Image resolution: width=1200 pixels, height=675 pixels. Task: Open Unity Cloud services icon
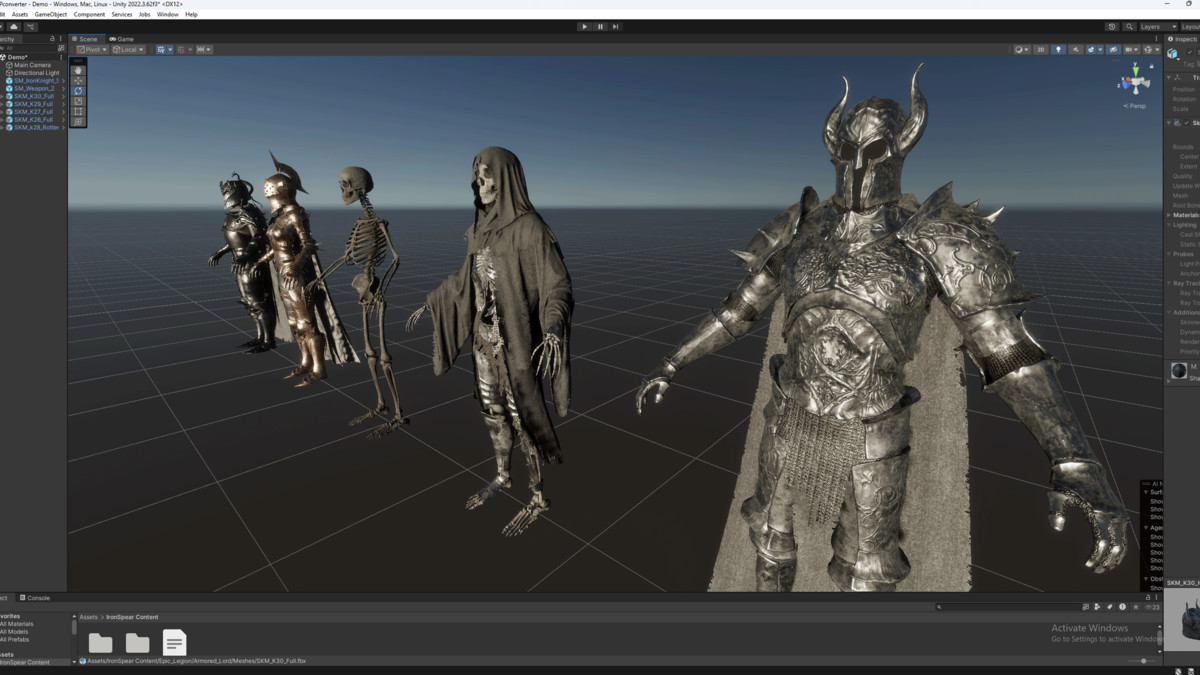(14, 27)
